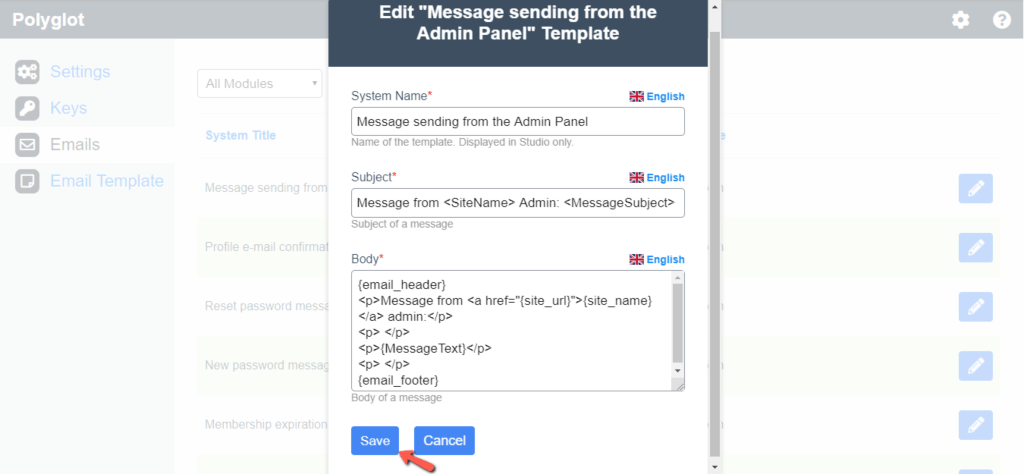Open the All Modules dropdown
Image resolution: width=1024 pixels, height=474 pixels.
(x=260, y=84)
